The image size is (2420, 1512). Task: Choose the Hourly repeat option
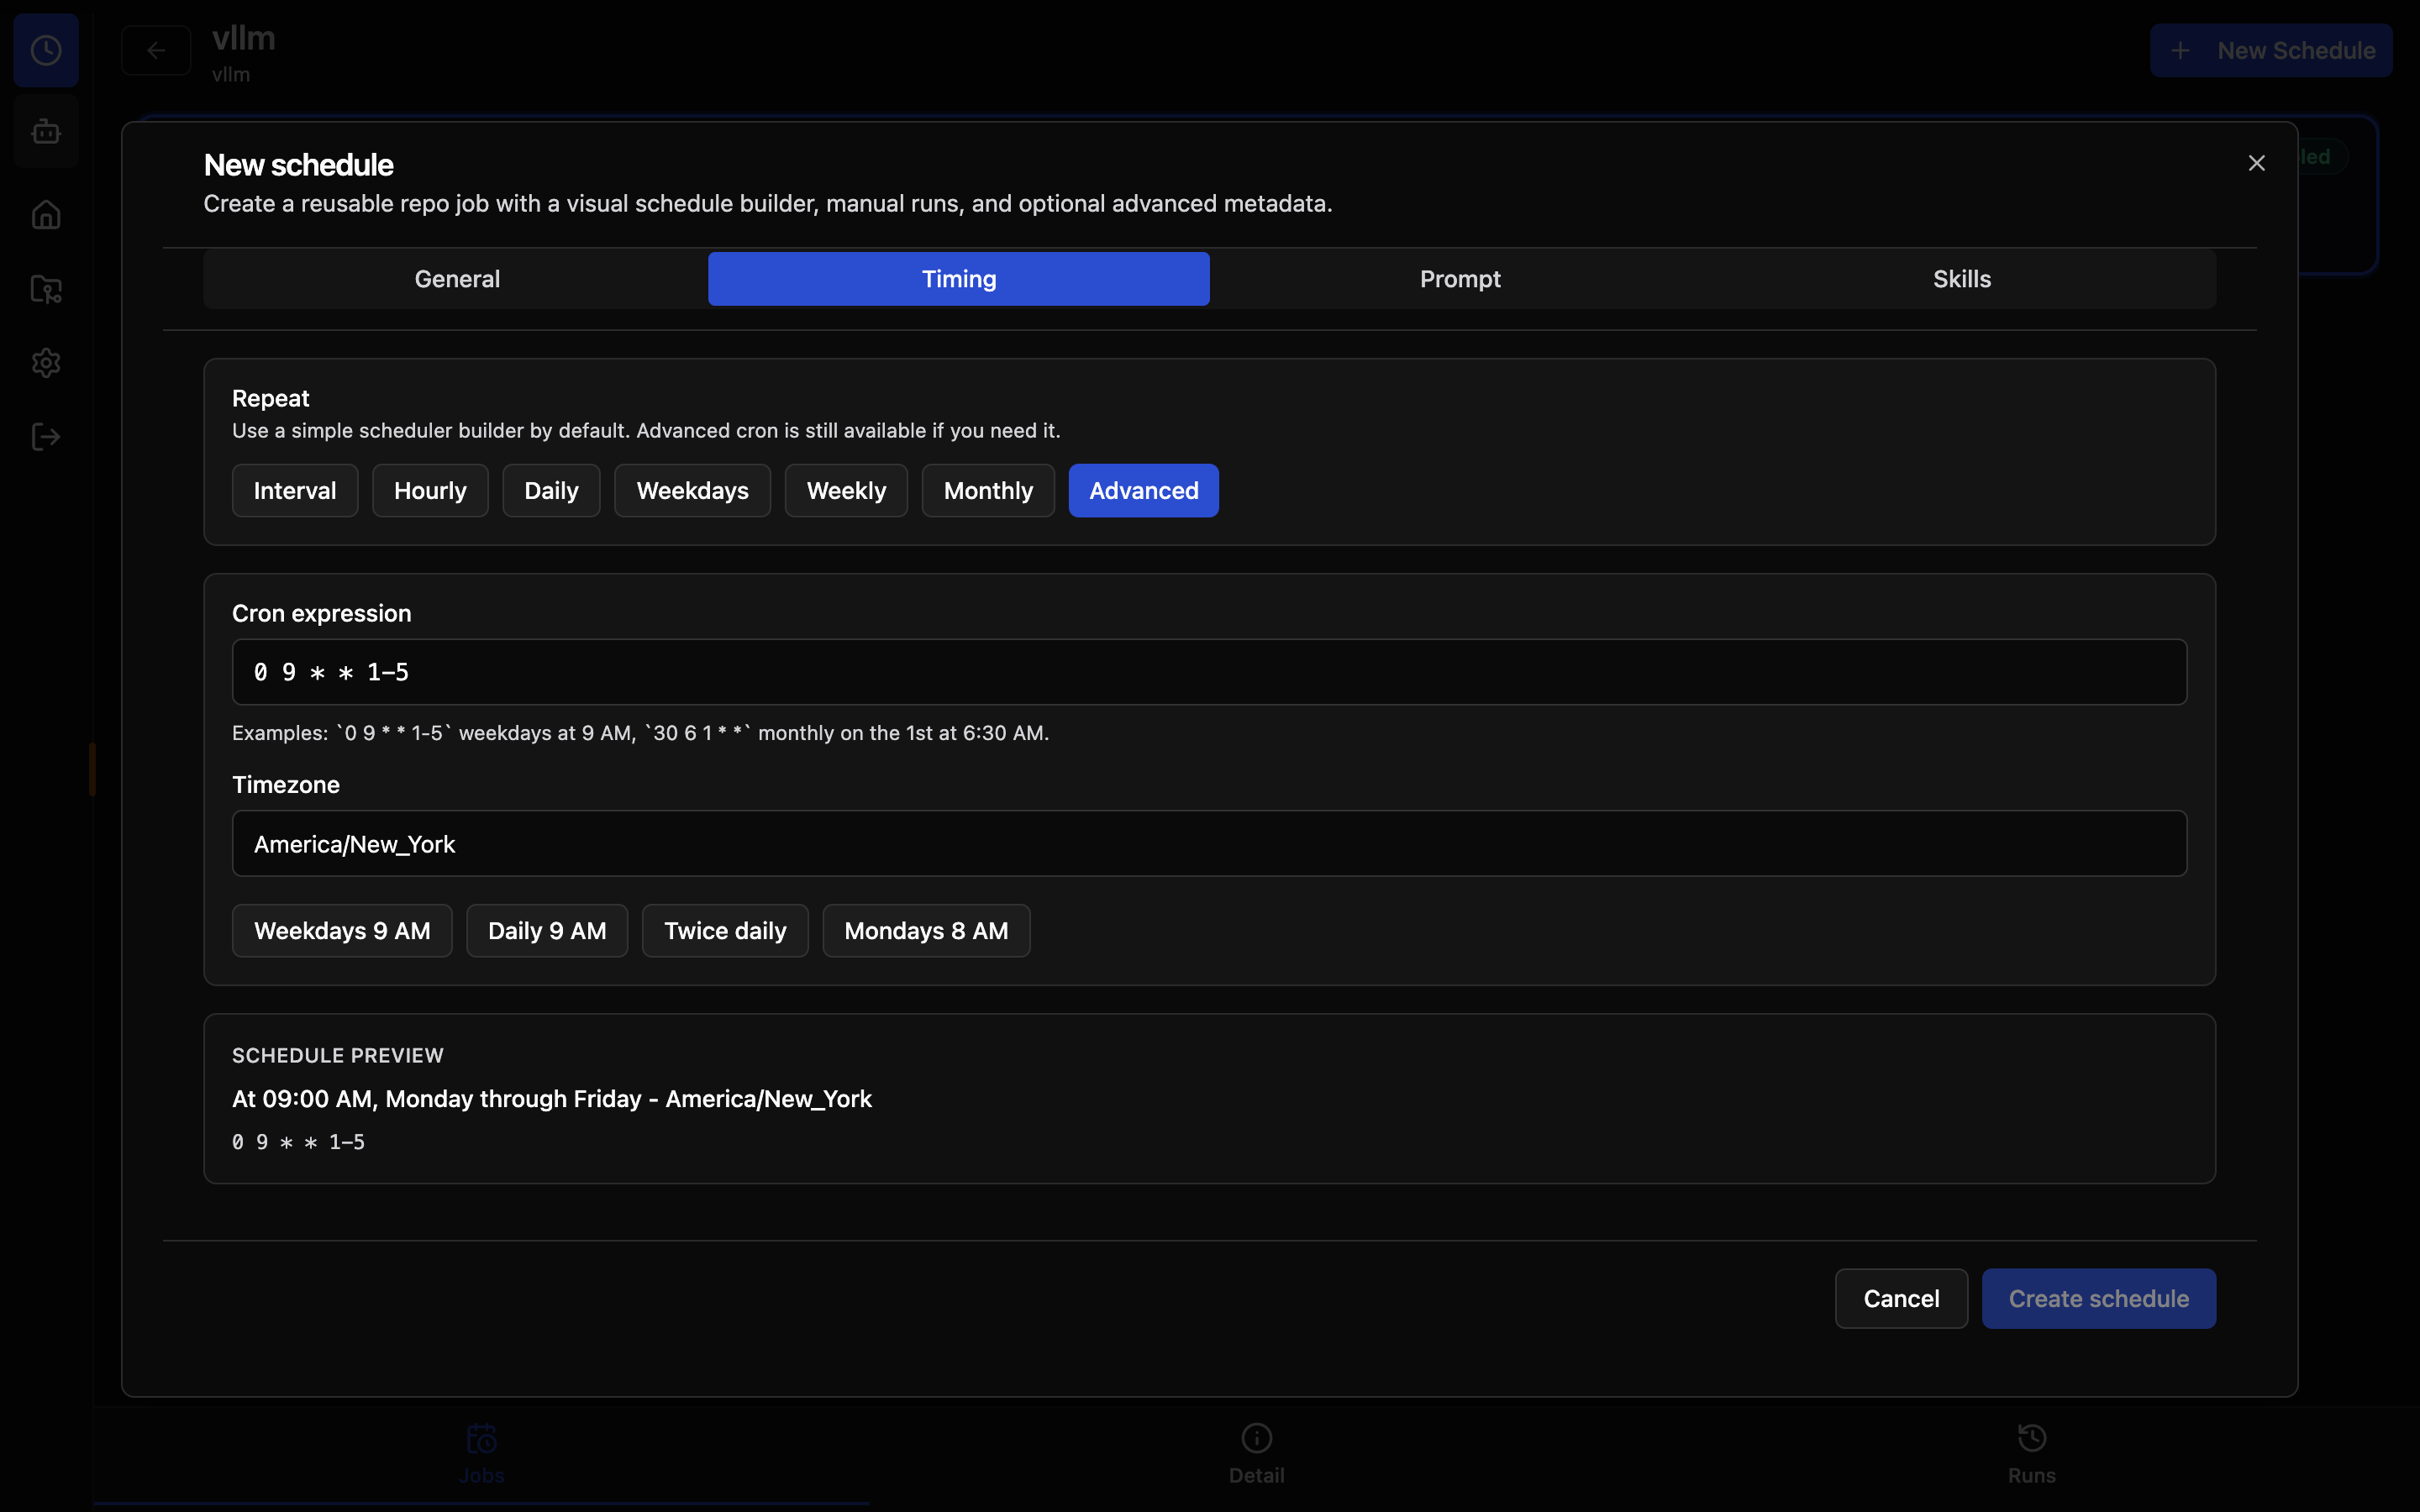[x=430, y=491]
